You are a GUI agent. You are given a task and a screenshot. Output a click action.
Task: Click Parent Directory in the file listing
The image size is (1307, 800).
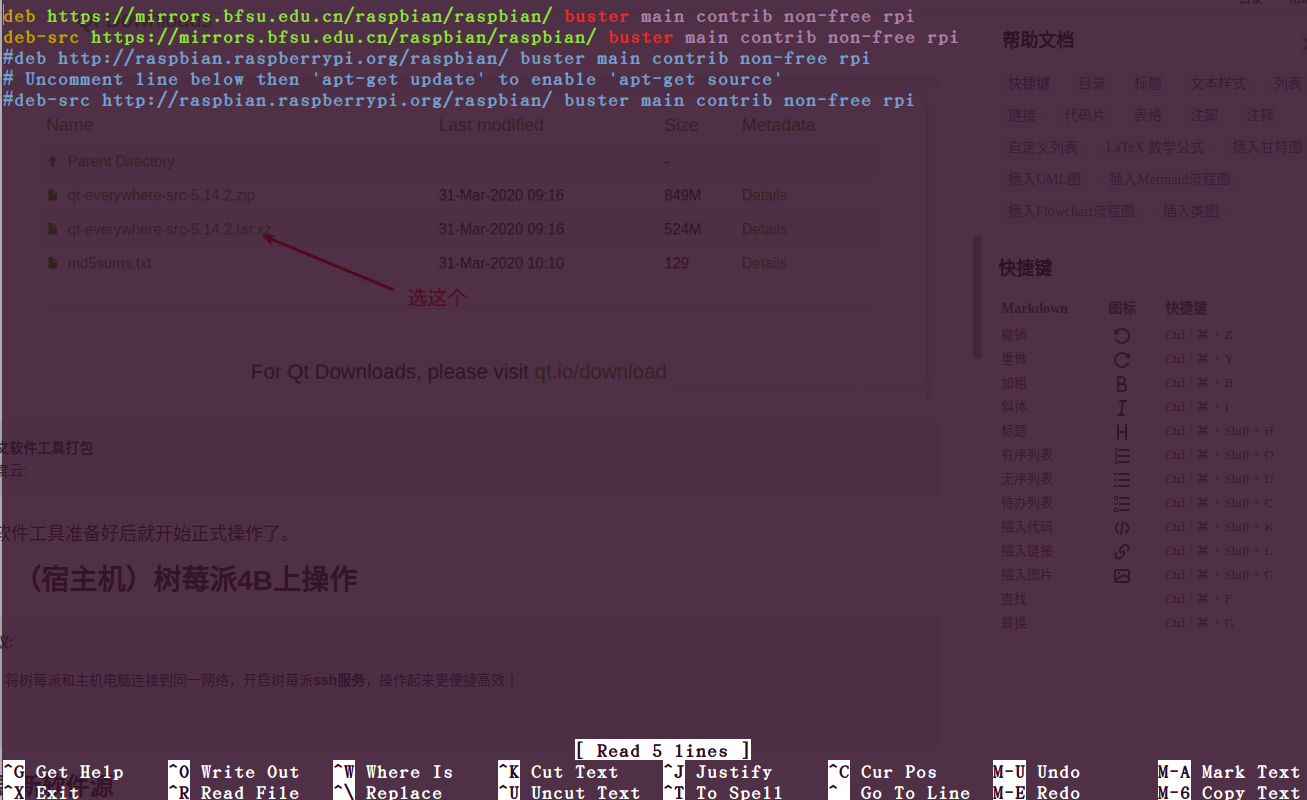point(122,160)
